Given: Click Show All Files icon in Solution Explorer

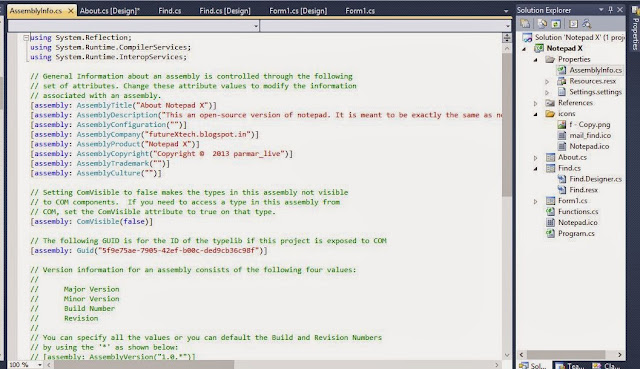Looking at the screenshot, I should point(542,24).
